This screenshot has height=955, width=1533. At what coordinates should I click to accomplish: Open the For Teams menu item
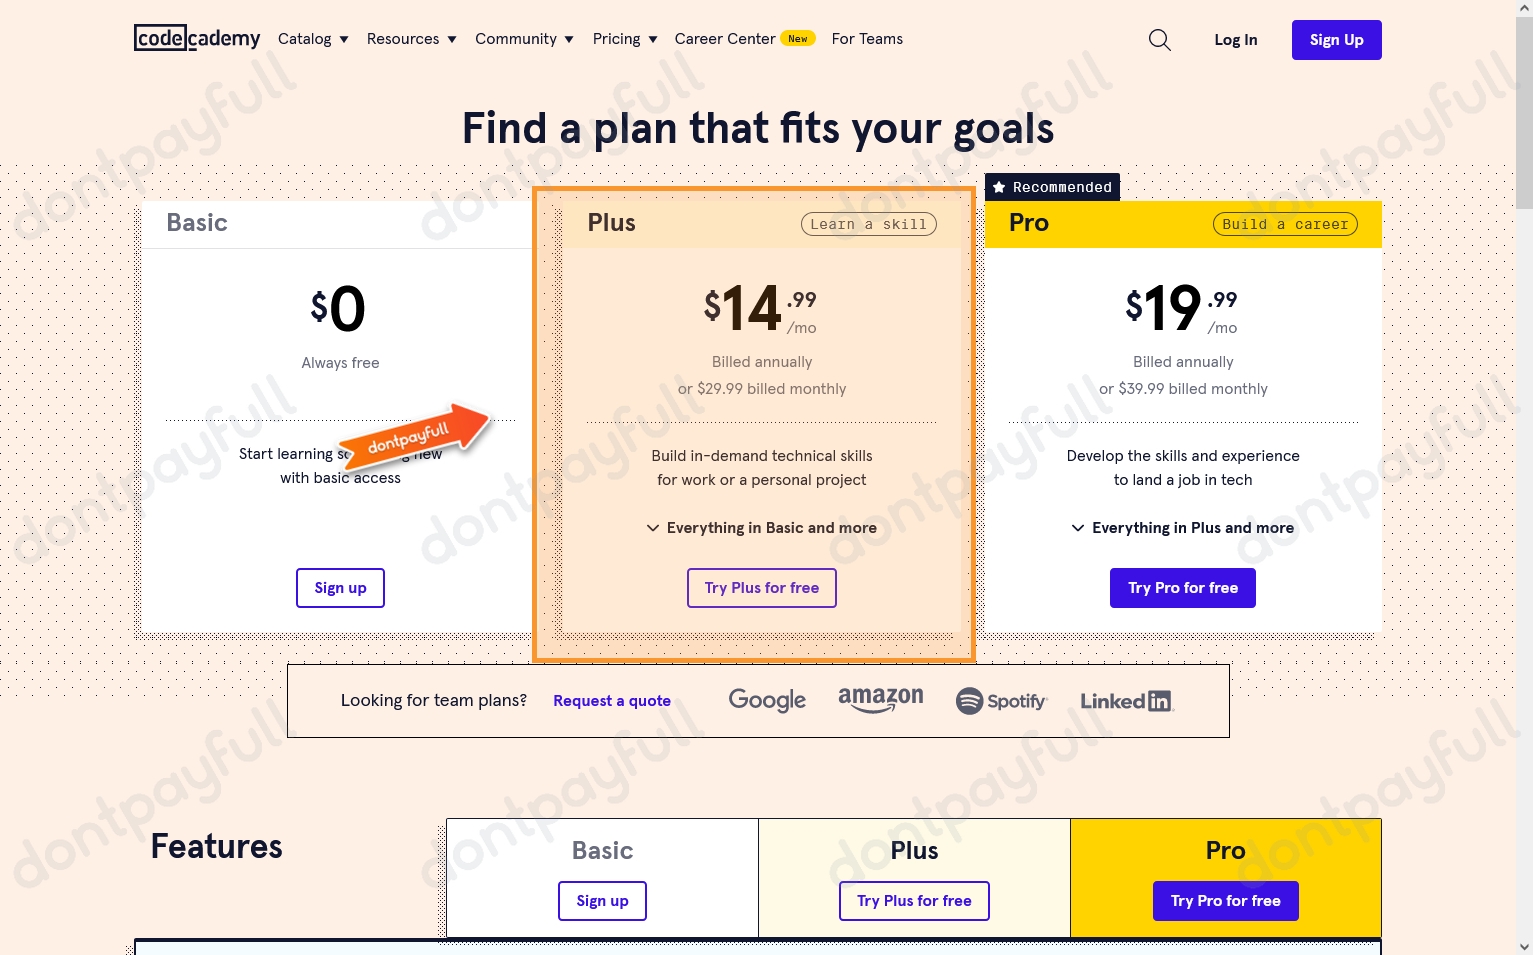click(x=866, y=39)
